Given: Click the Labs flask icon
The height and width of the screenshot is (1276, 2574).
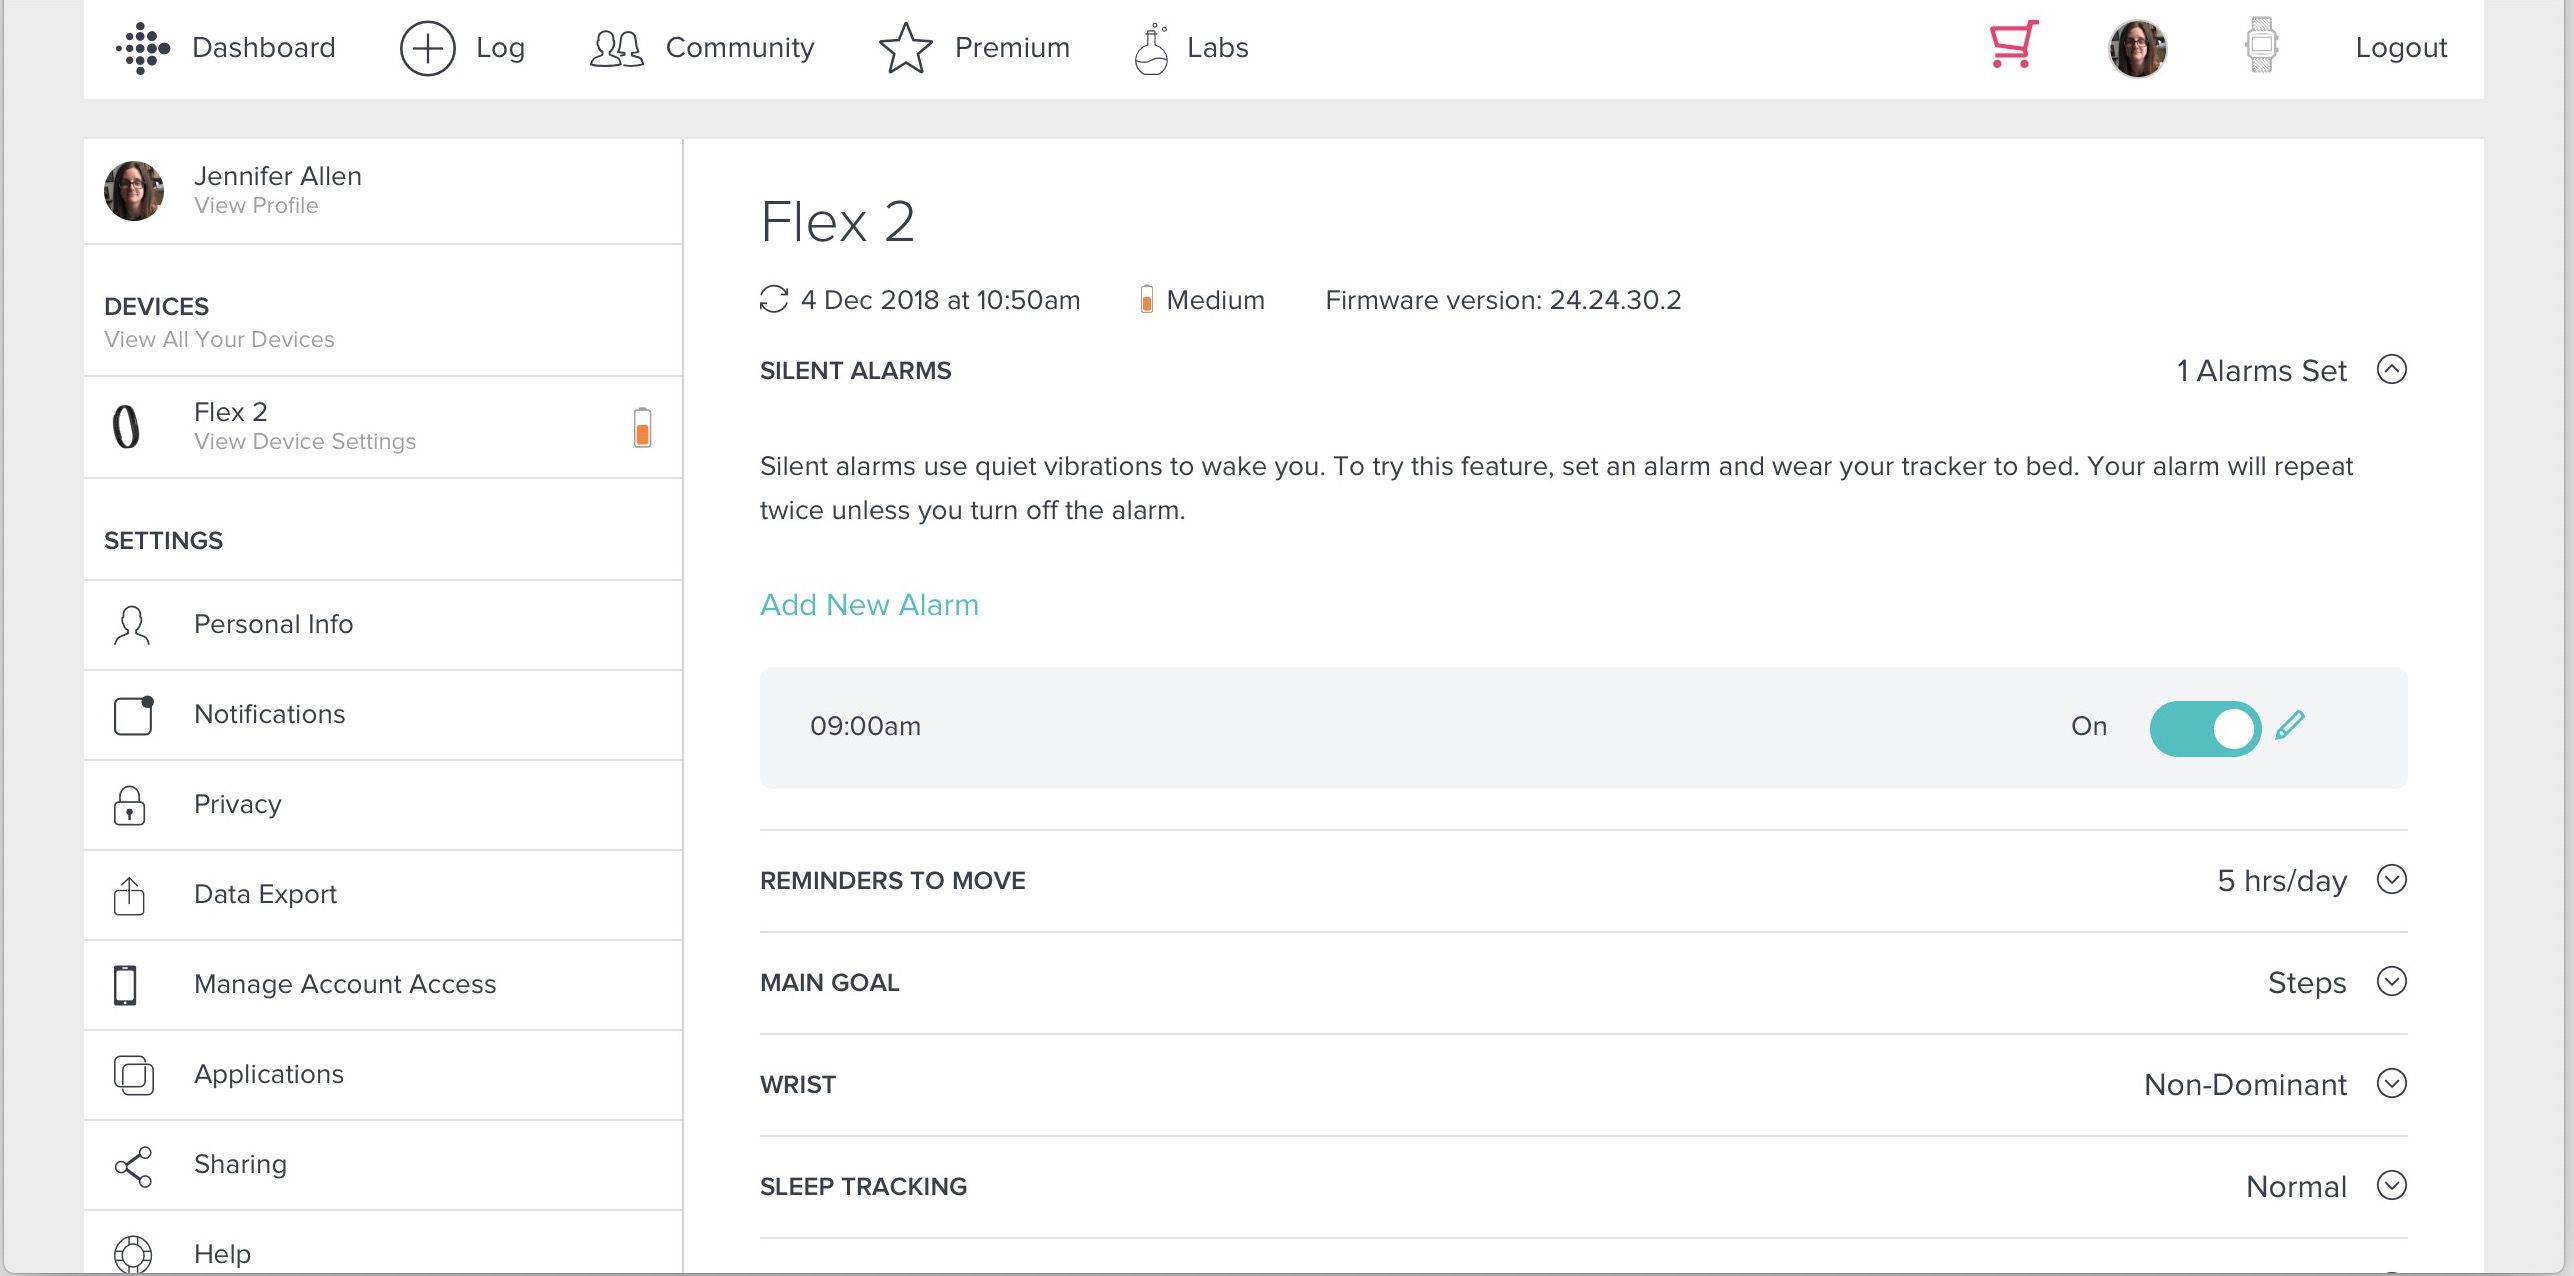Looking at the screenshot, I should click(1147, 48).
